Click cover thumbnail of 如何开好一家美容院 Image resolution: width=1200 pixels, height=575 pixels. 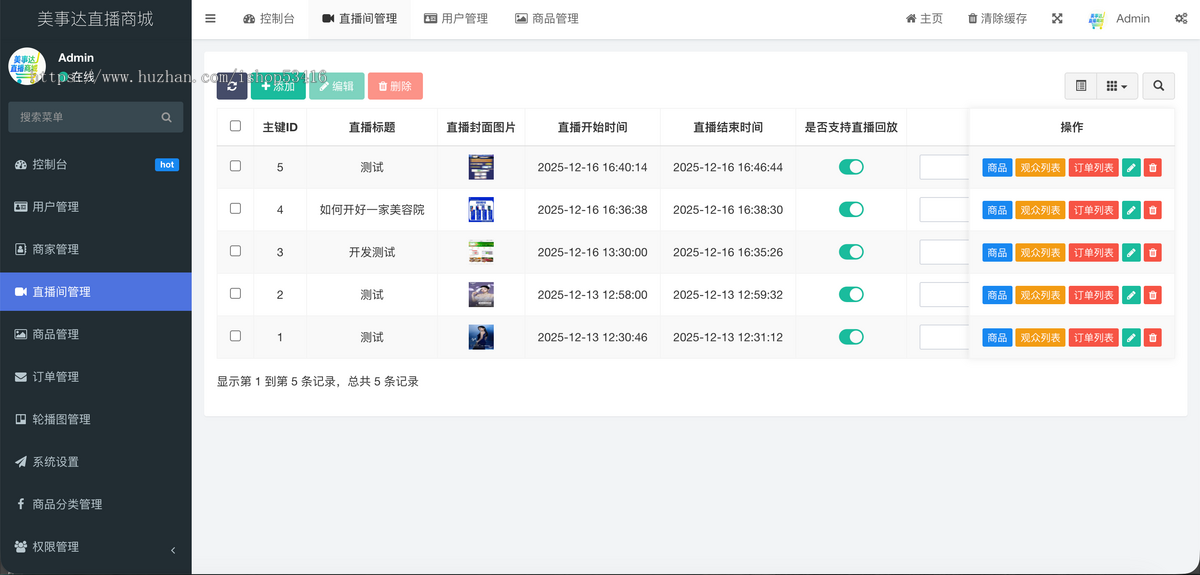(x=481, y=210)
